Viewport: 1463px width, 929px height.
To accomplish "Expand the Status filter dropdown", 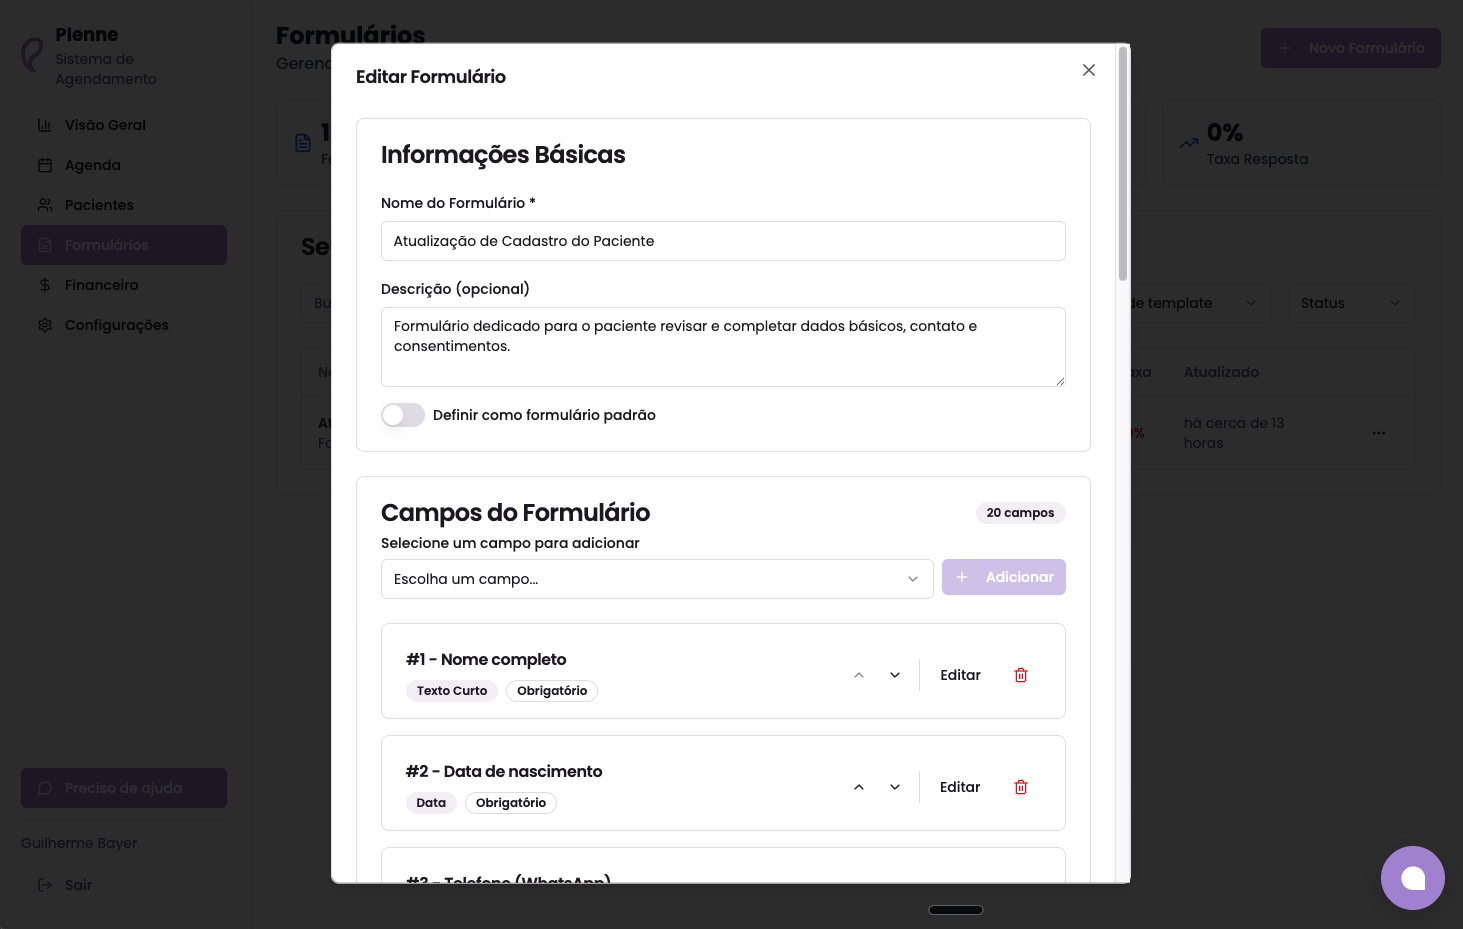I will click(x=1350, y=303).
